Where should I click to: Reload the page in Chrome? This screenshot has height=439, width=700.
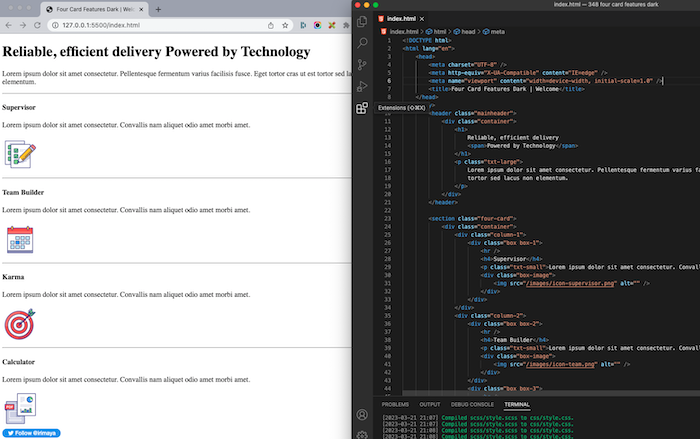coord(38,25)
